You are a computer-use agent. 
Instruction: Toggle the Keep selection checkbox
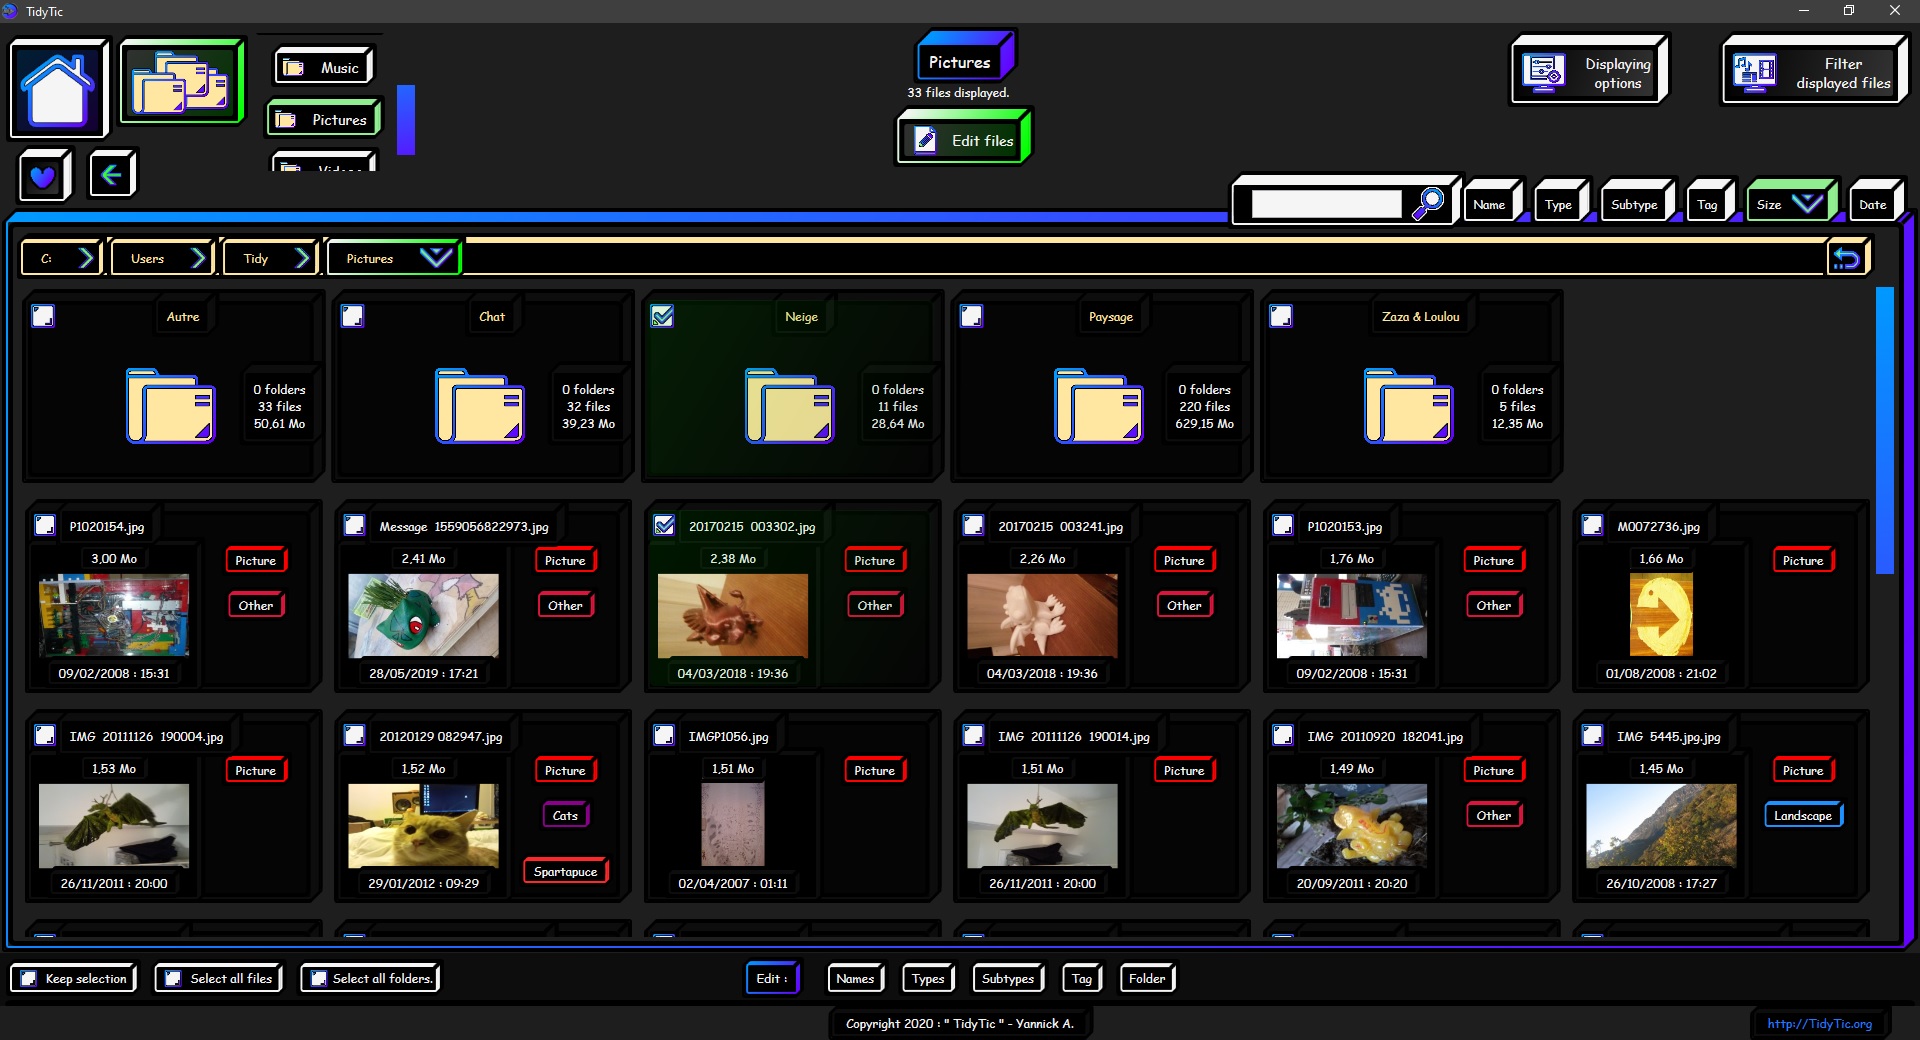pos(30,979)
